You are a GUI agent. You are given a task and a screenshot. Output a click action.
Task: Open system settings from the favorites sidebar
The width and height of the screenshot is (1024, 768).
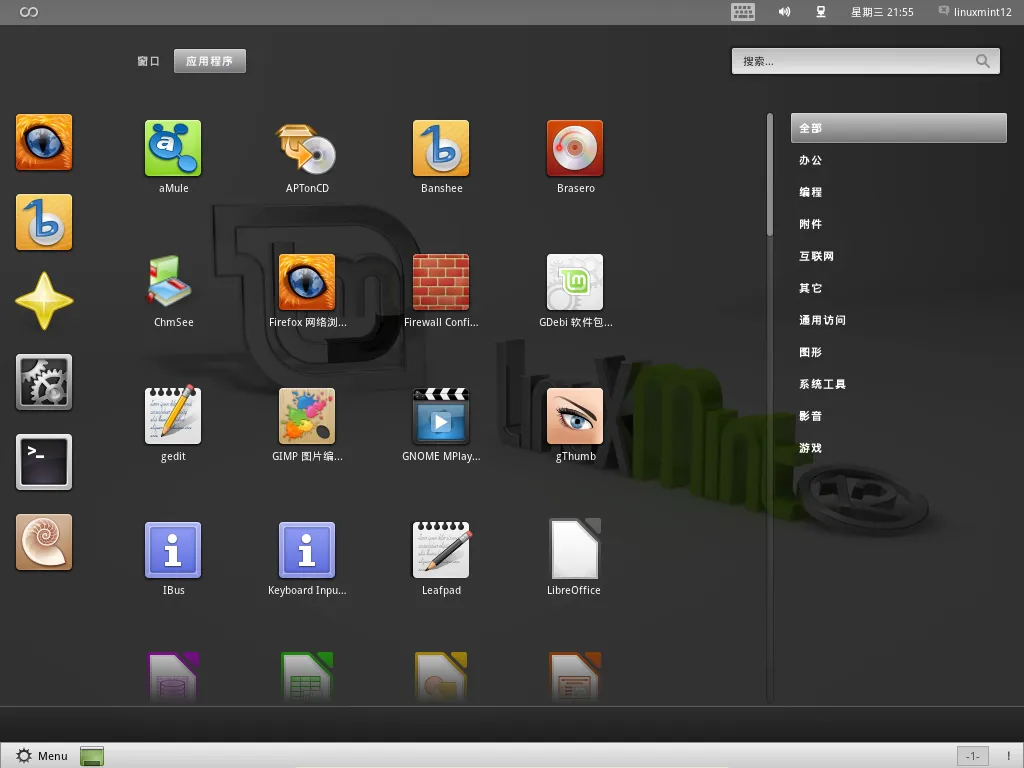(x=43, y=382)
